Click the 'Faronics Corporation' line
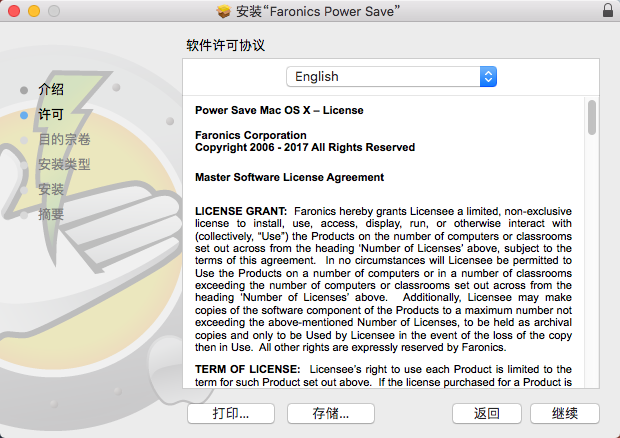 pyautogui.click(x=251, y=135)
